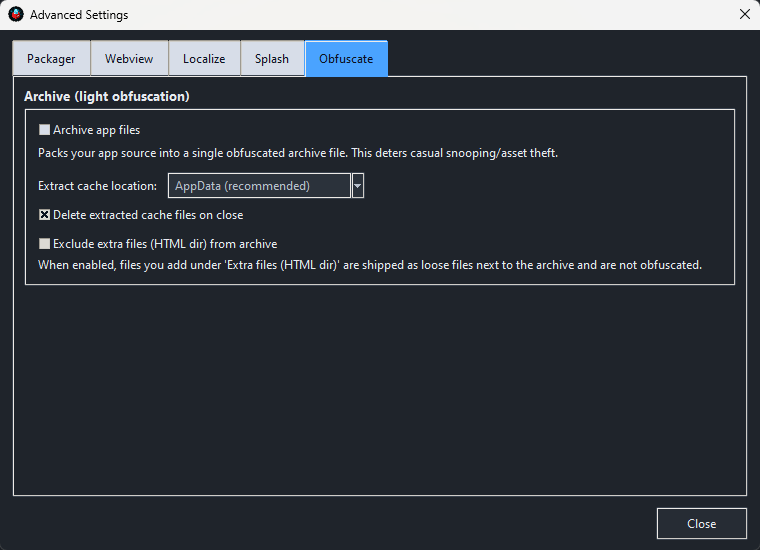Click the text about deterring casual snooping
The image size is (760, 550).
(297, 153)
